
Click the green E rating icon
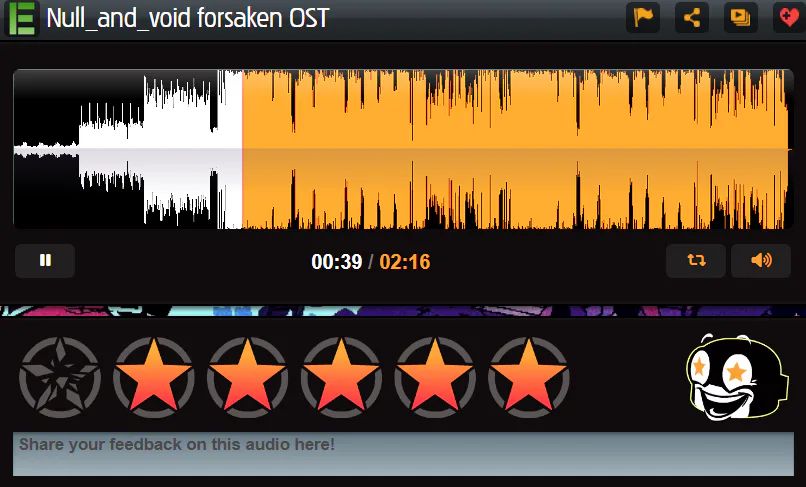pos(22,19)
